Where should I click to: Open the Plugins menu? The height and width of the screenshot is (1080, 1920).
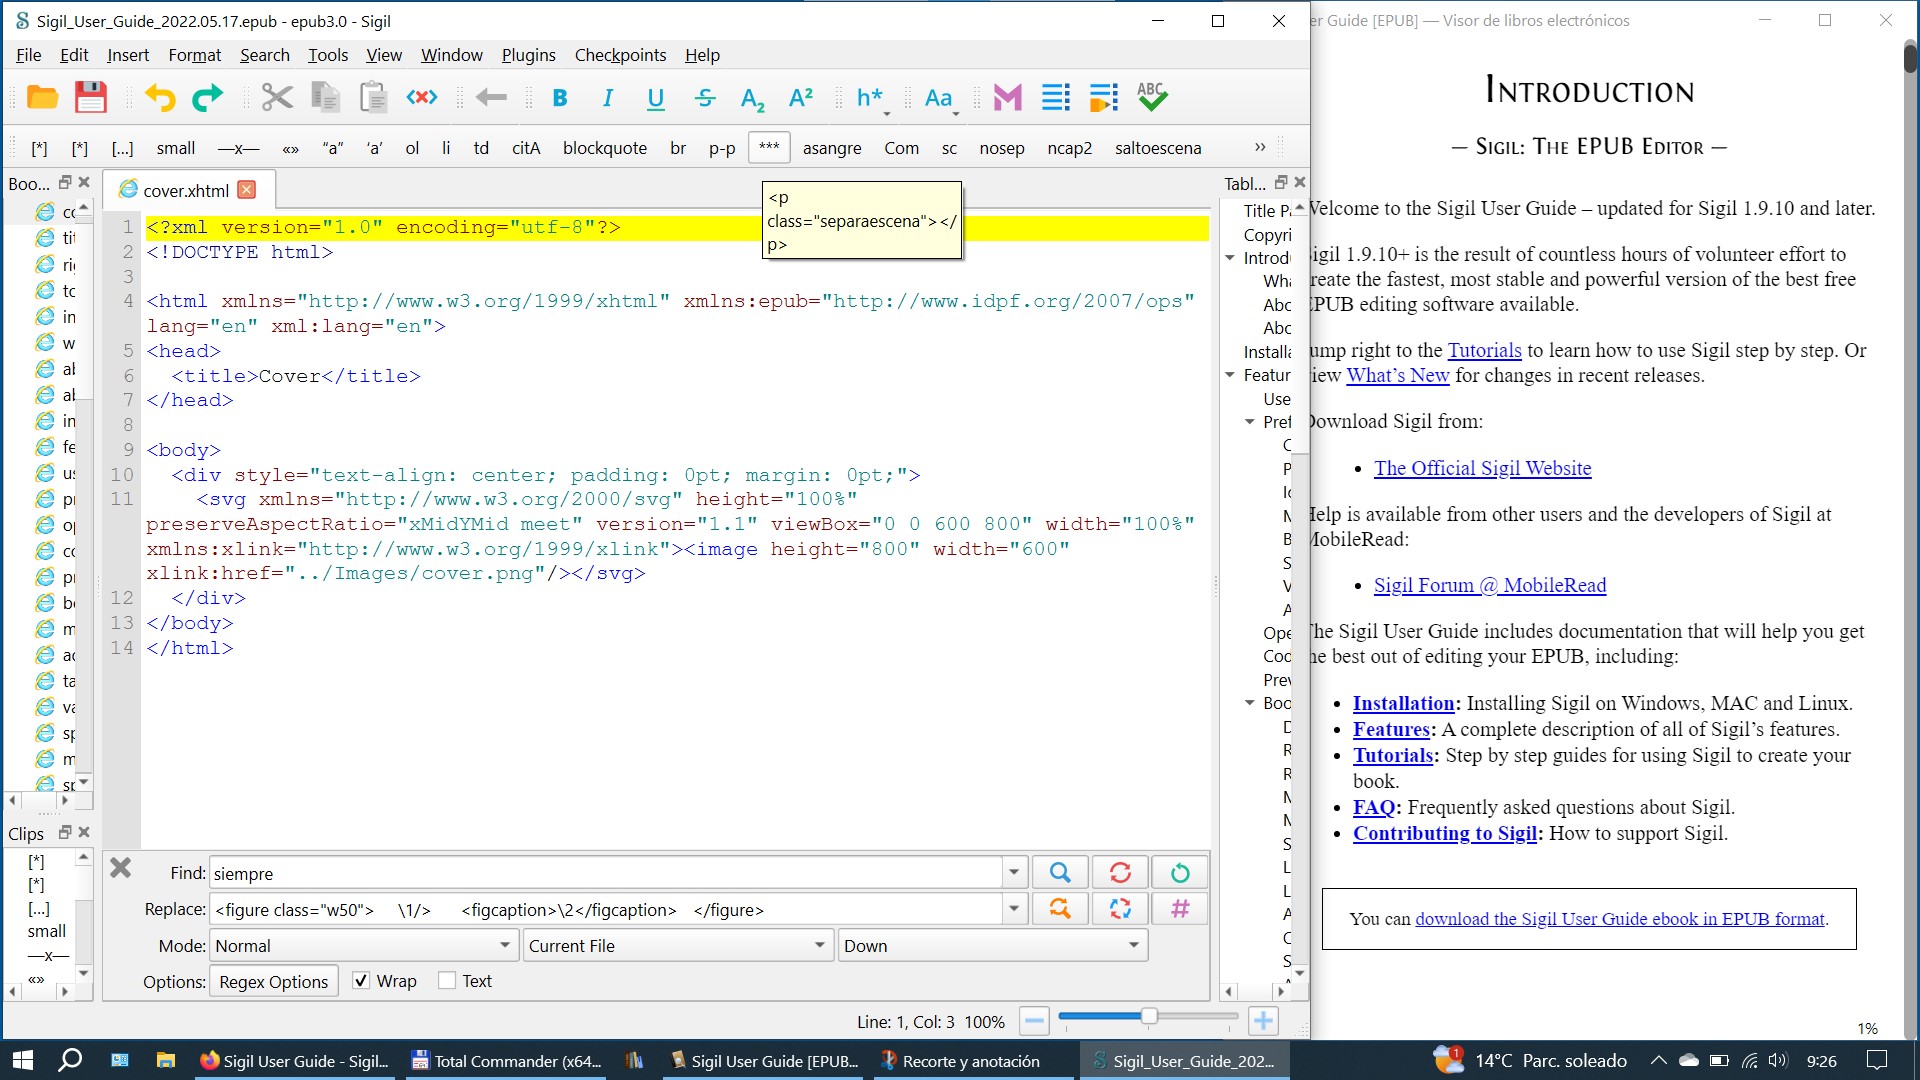click(528, 55)
